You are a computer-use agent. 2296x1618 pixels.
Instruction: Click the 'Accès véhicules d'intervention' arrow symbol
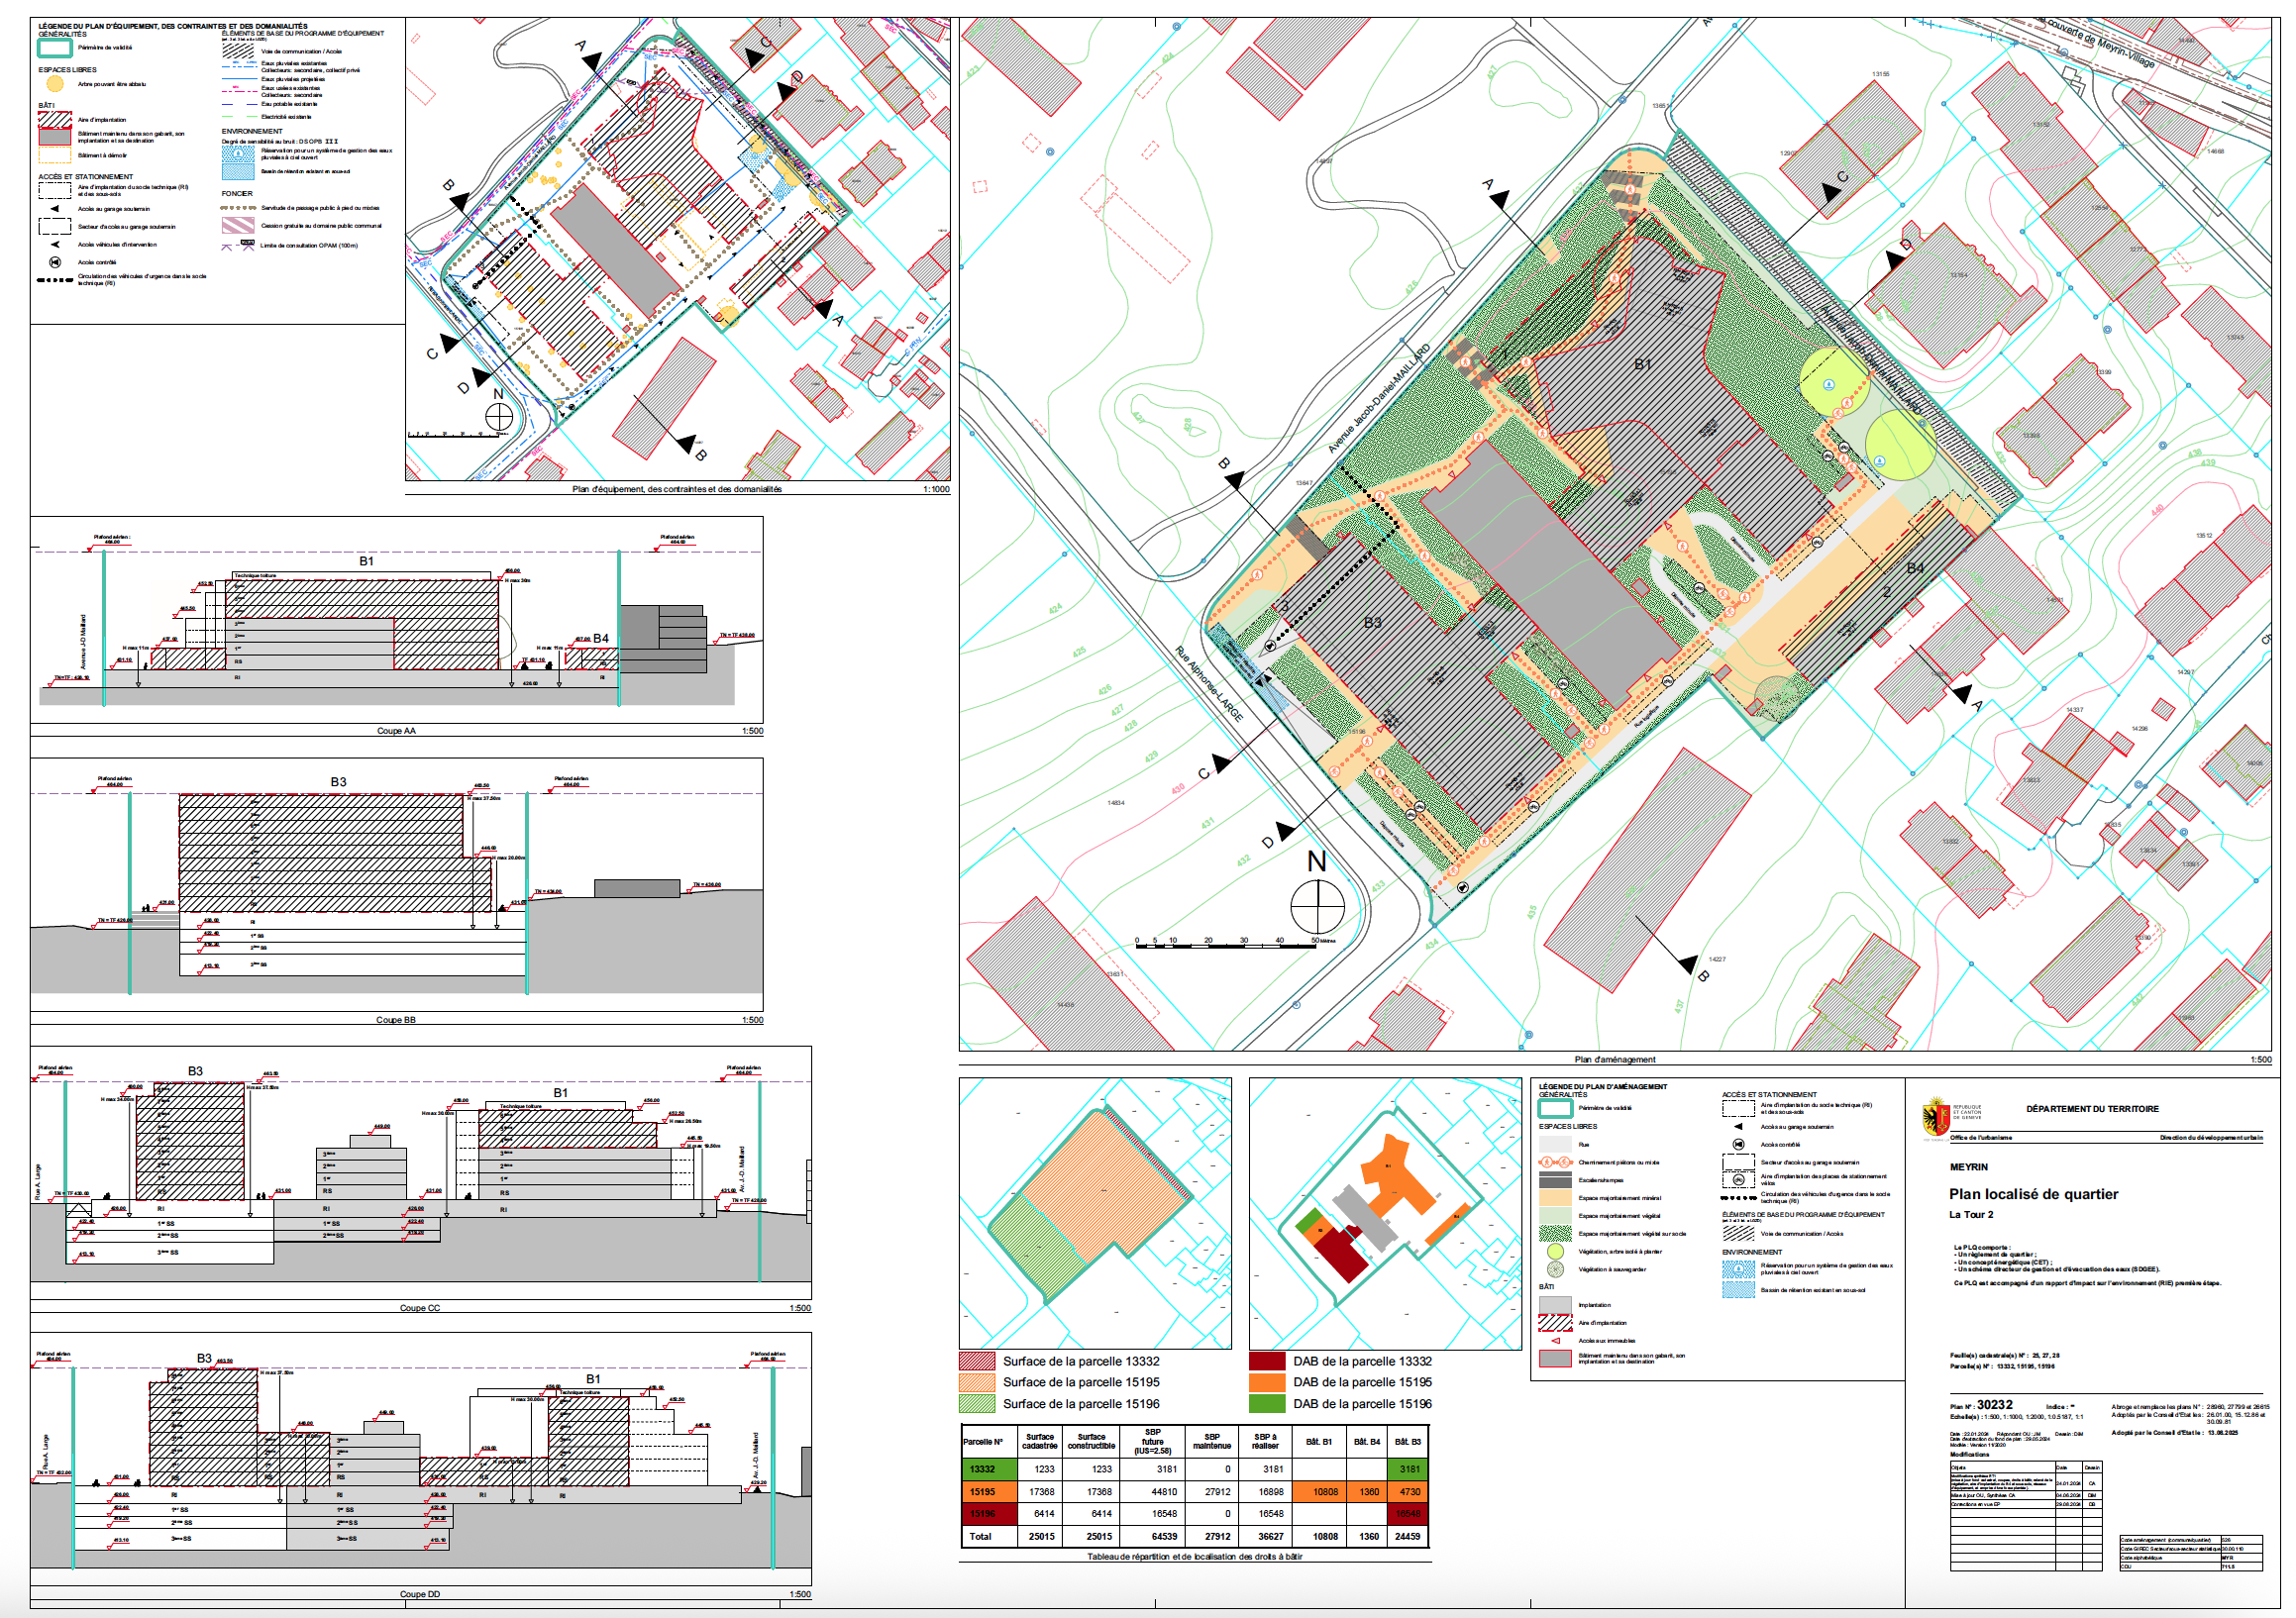(55, 244)
